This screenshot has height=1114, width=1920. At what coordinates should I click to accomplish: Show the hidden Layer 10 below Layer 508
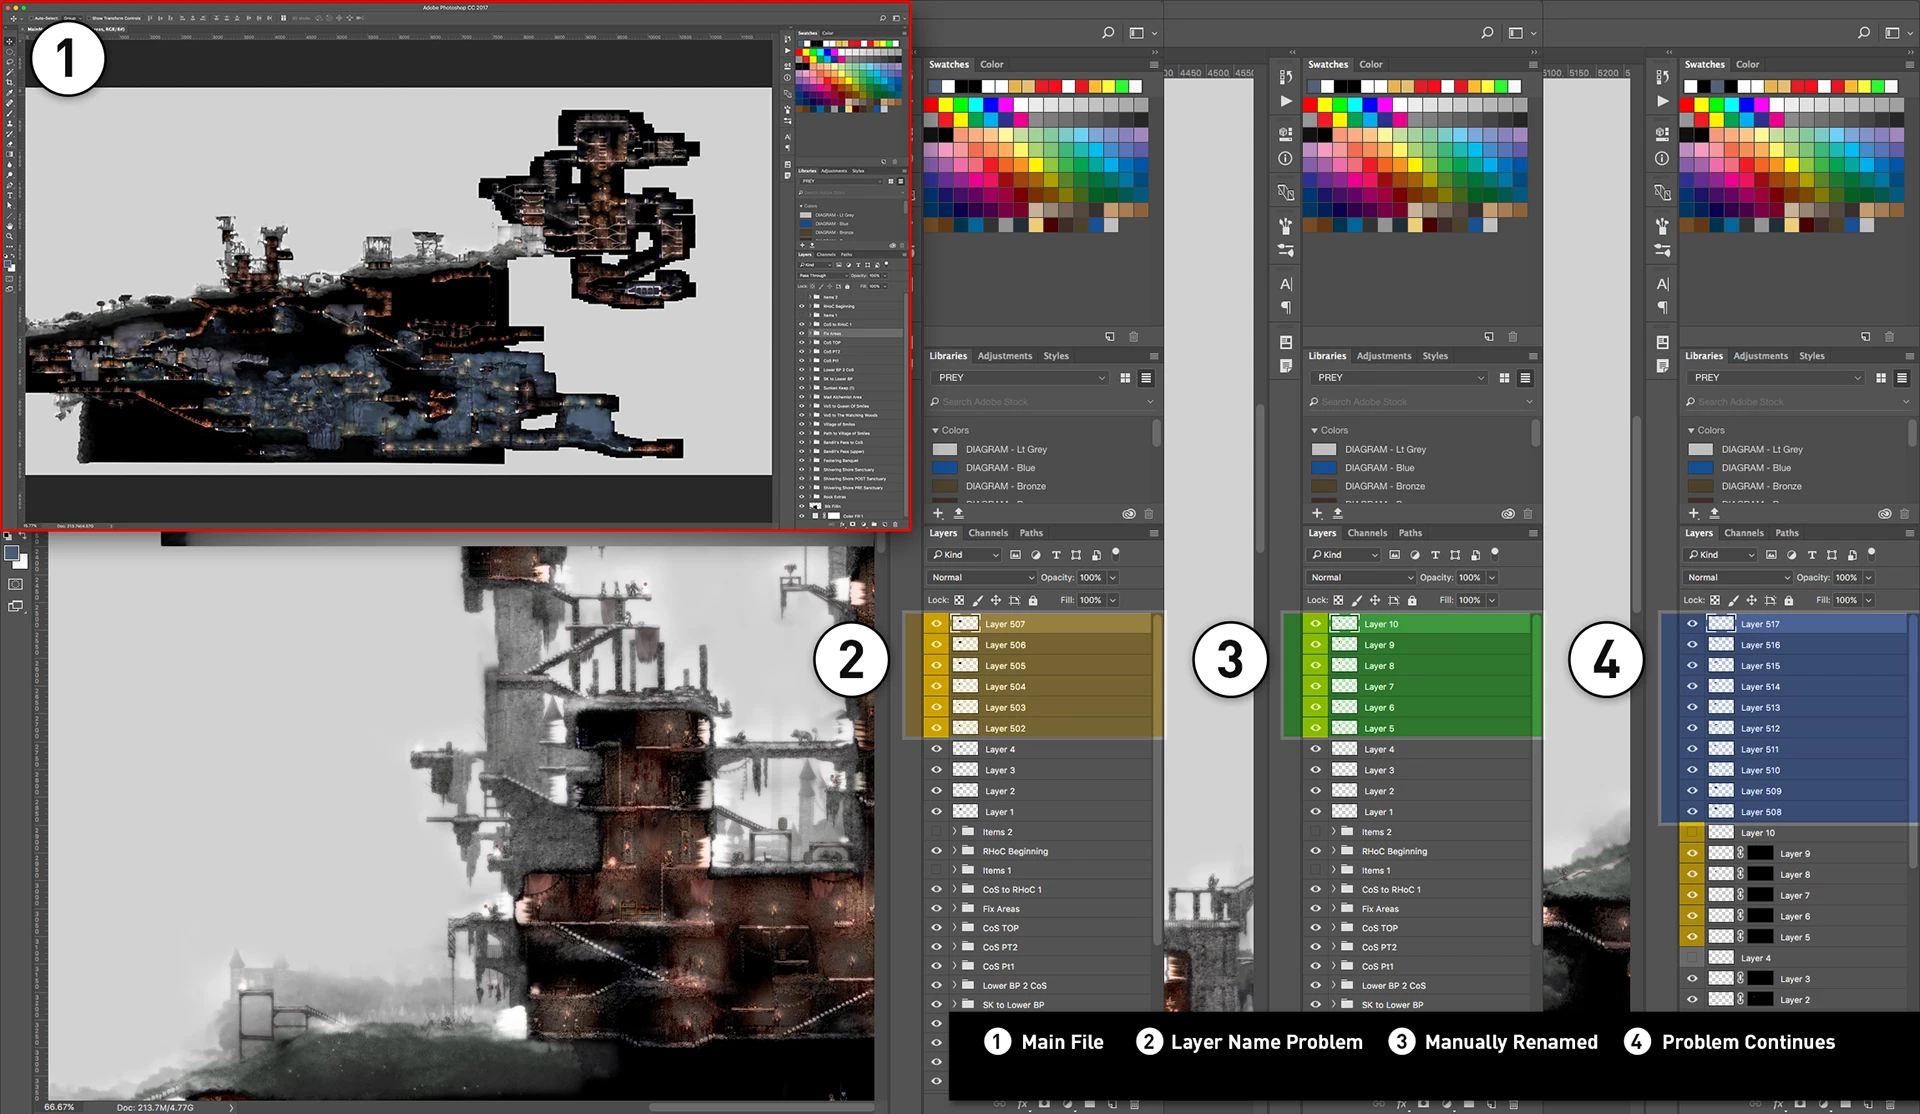(x=1692, y=833)
